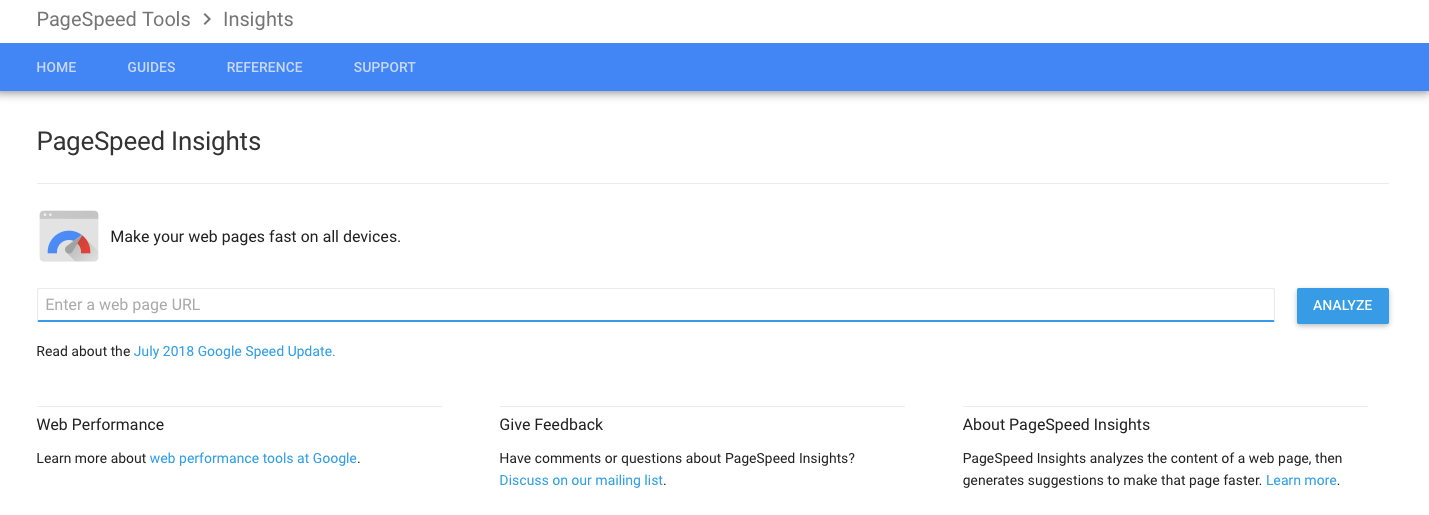Open the HOME navigation tab
Viewport: 1429px width, 515px height.
[56, 67]
